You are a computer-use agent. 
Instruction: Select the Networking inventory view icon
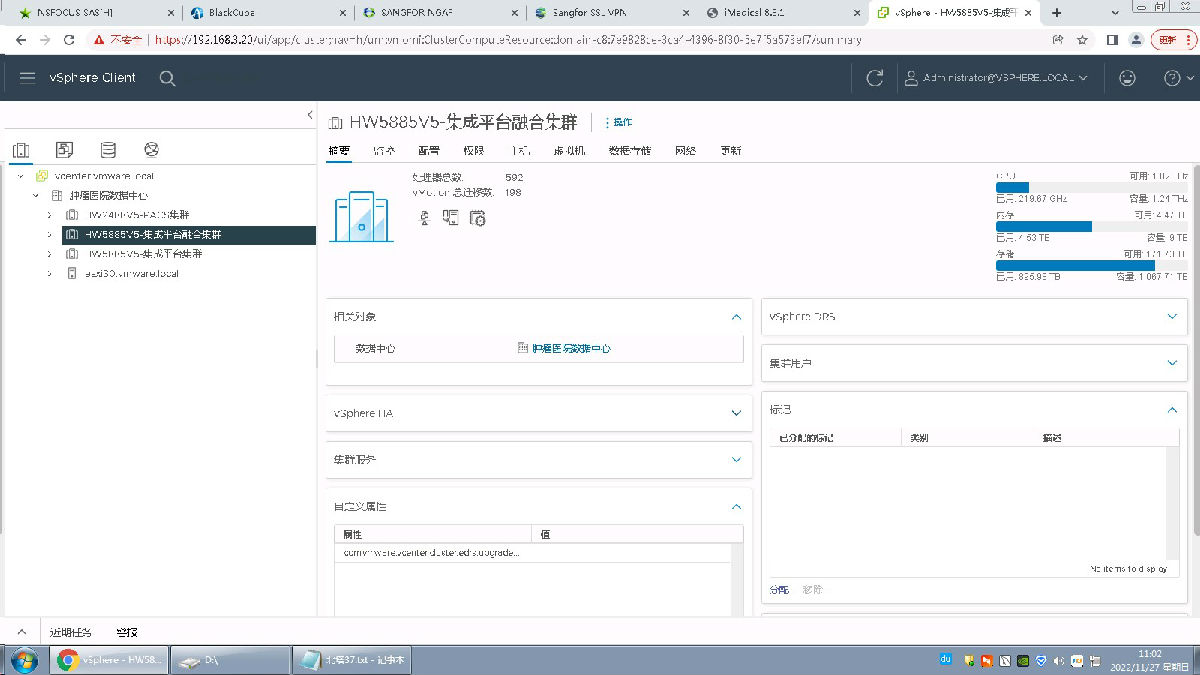pos(152,150)
